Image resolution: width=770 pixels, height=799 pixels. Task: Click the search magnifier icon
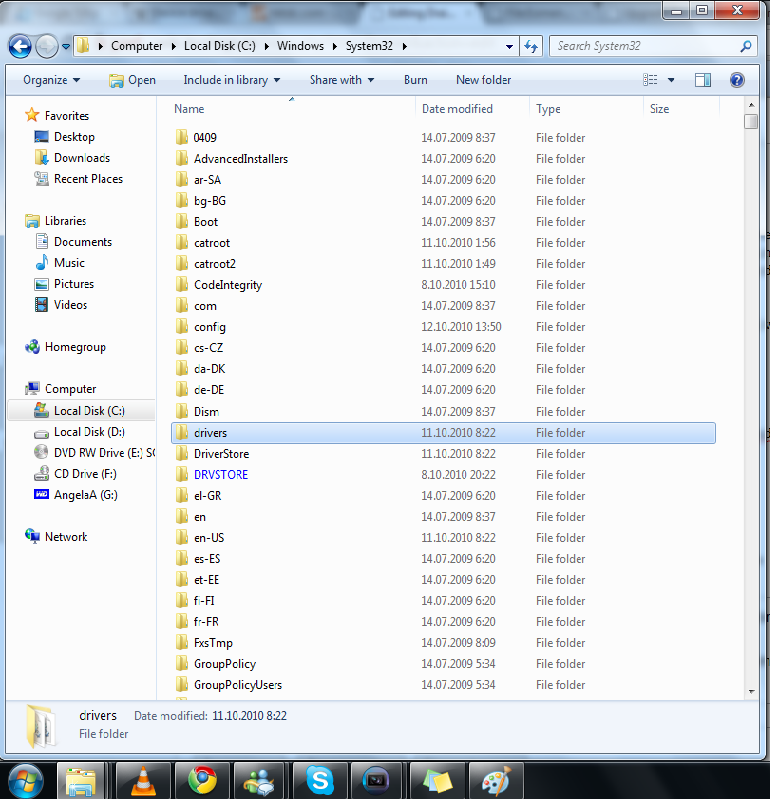[746, 46]
